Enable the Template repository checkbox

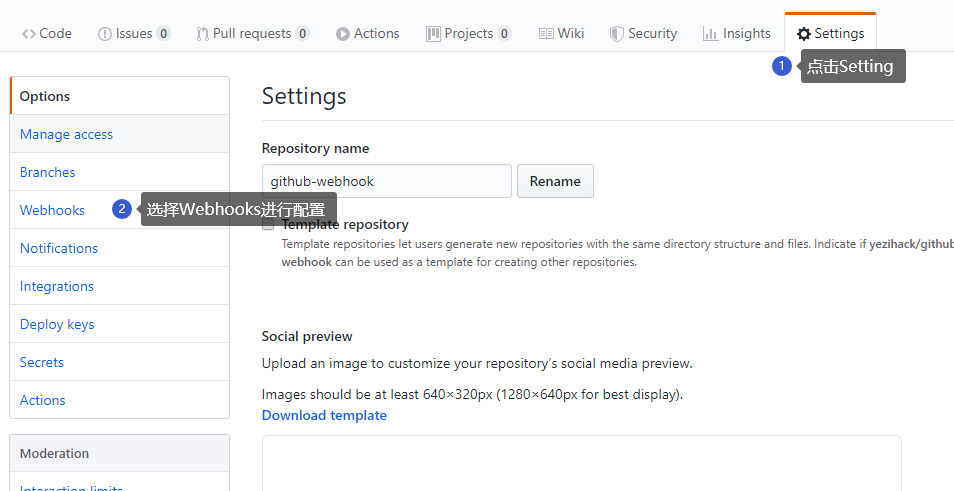[268, 225]
